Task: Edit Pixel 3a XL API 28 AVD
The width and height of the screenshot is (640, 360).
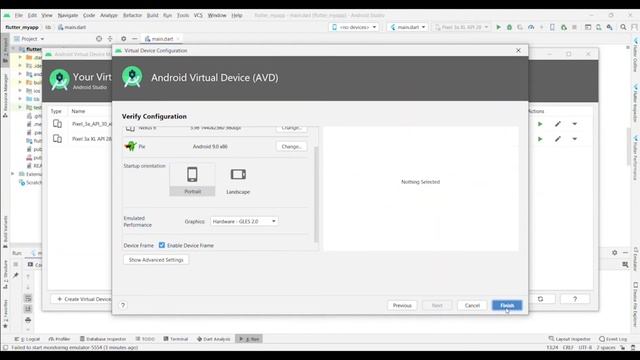Action: (558, 139)
